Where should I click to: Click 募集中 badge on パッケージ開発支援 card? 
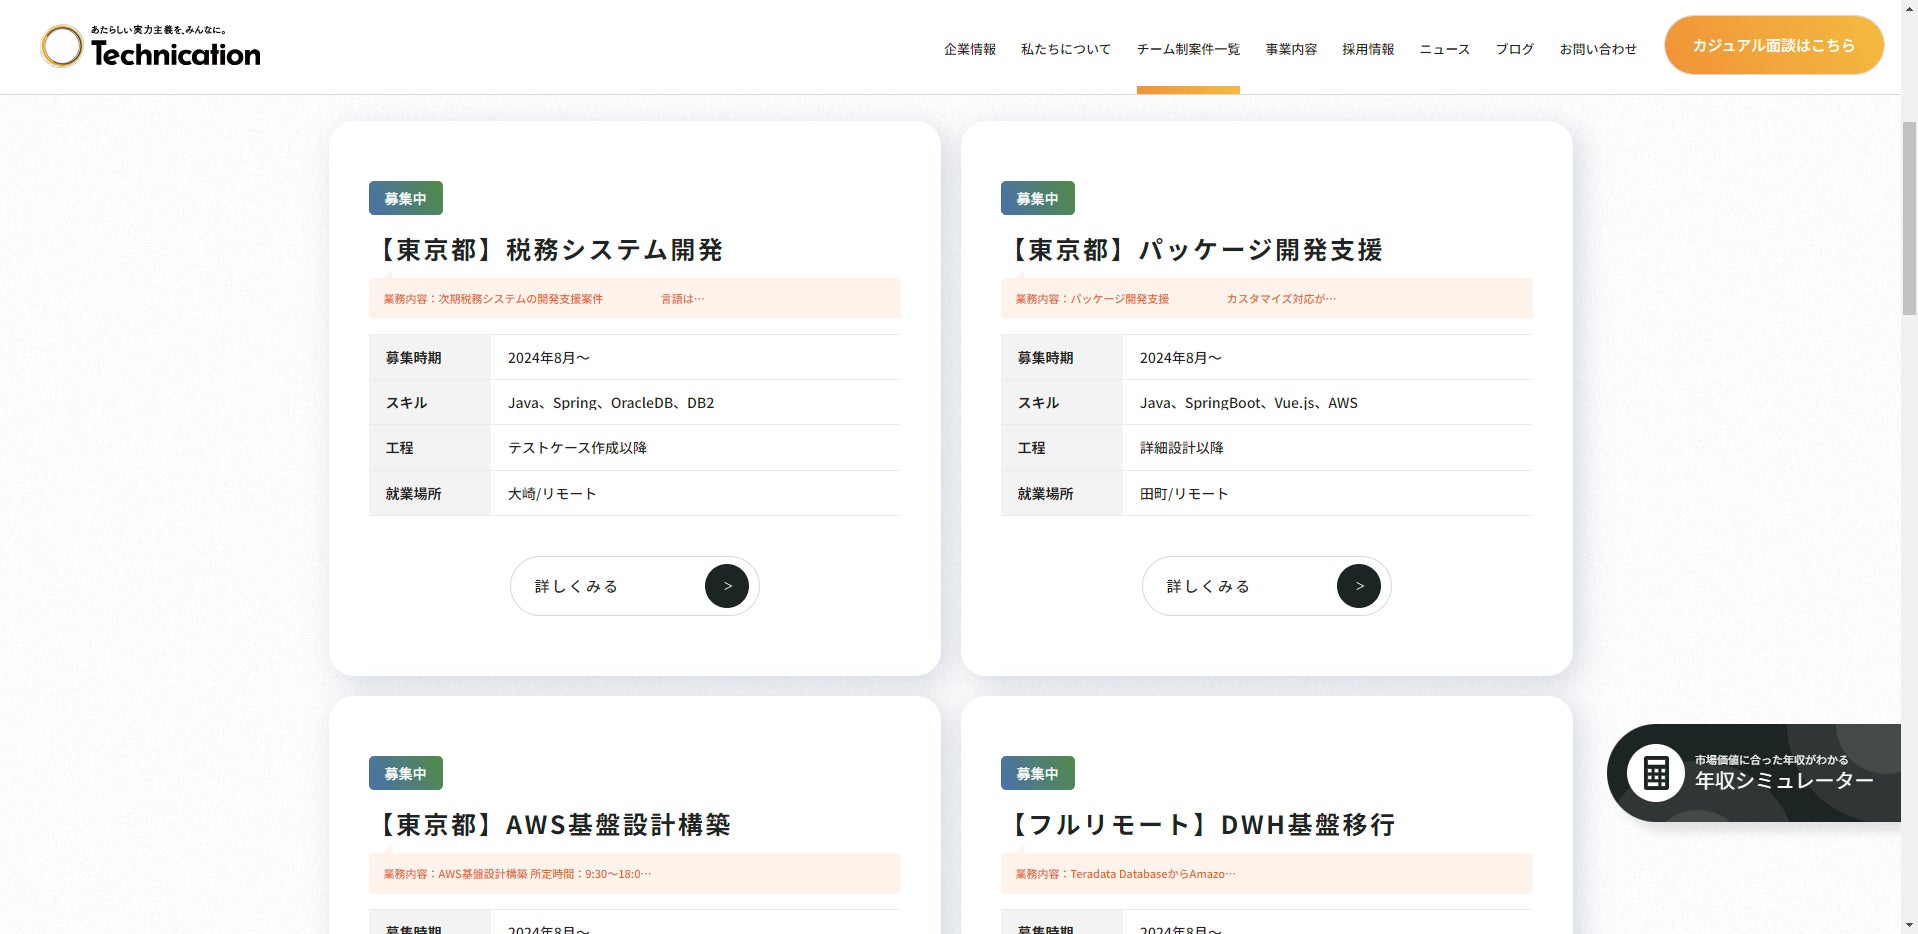click(x=1038, y=198)
